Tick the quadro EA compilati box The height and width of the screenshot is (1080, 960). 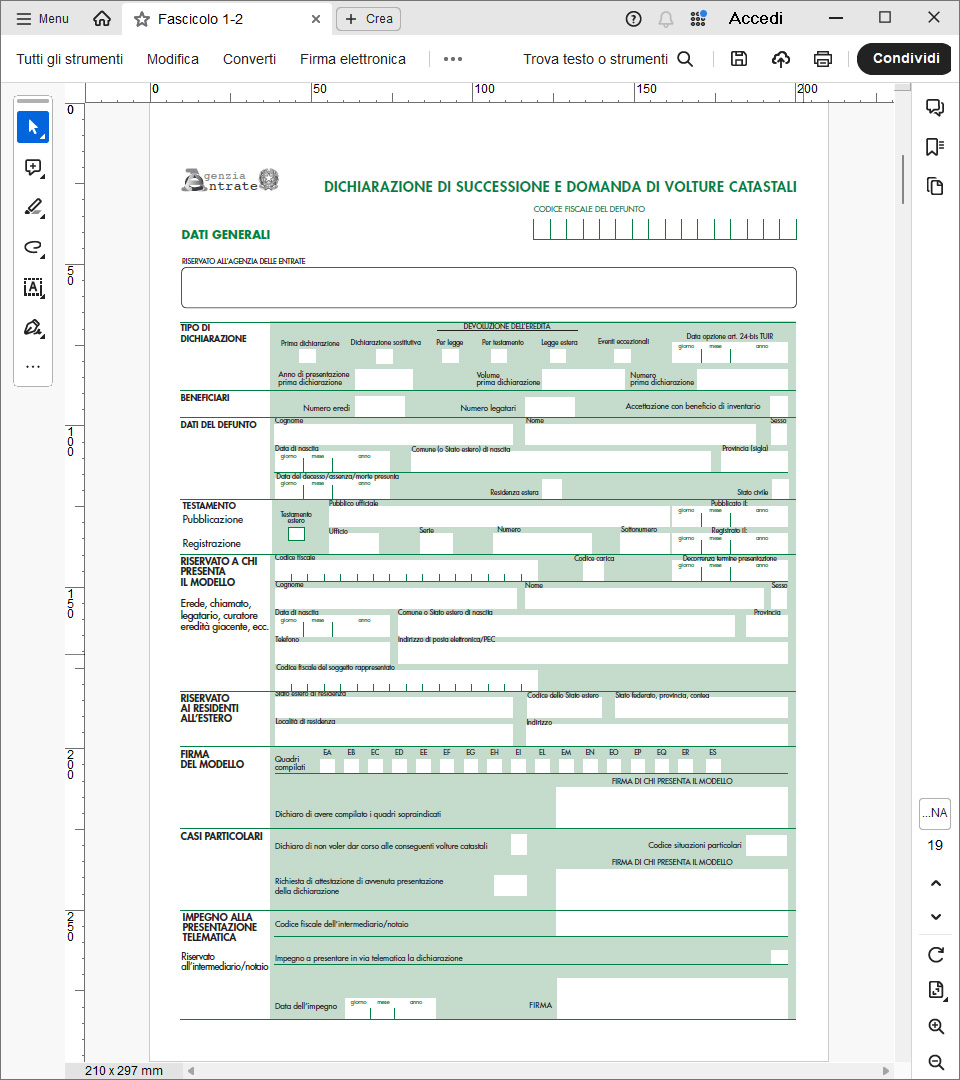tap(327, 765)
